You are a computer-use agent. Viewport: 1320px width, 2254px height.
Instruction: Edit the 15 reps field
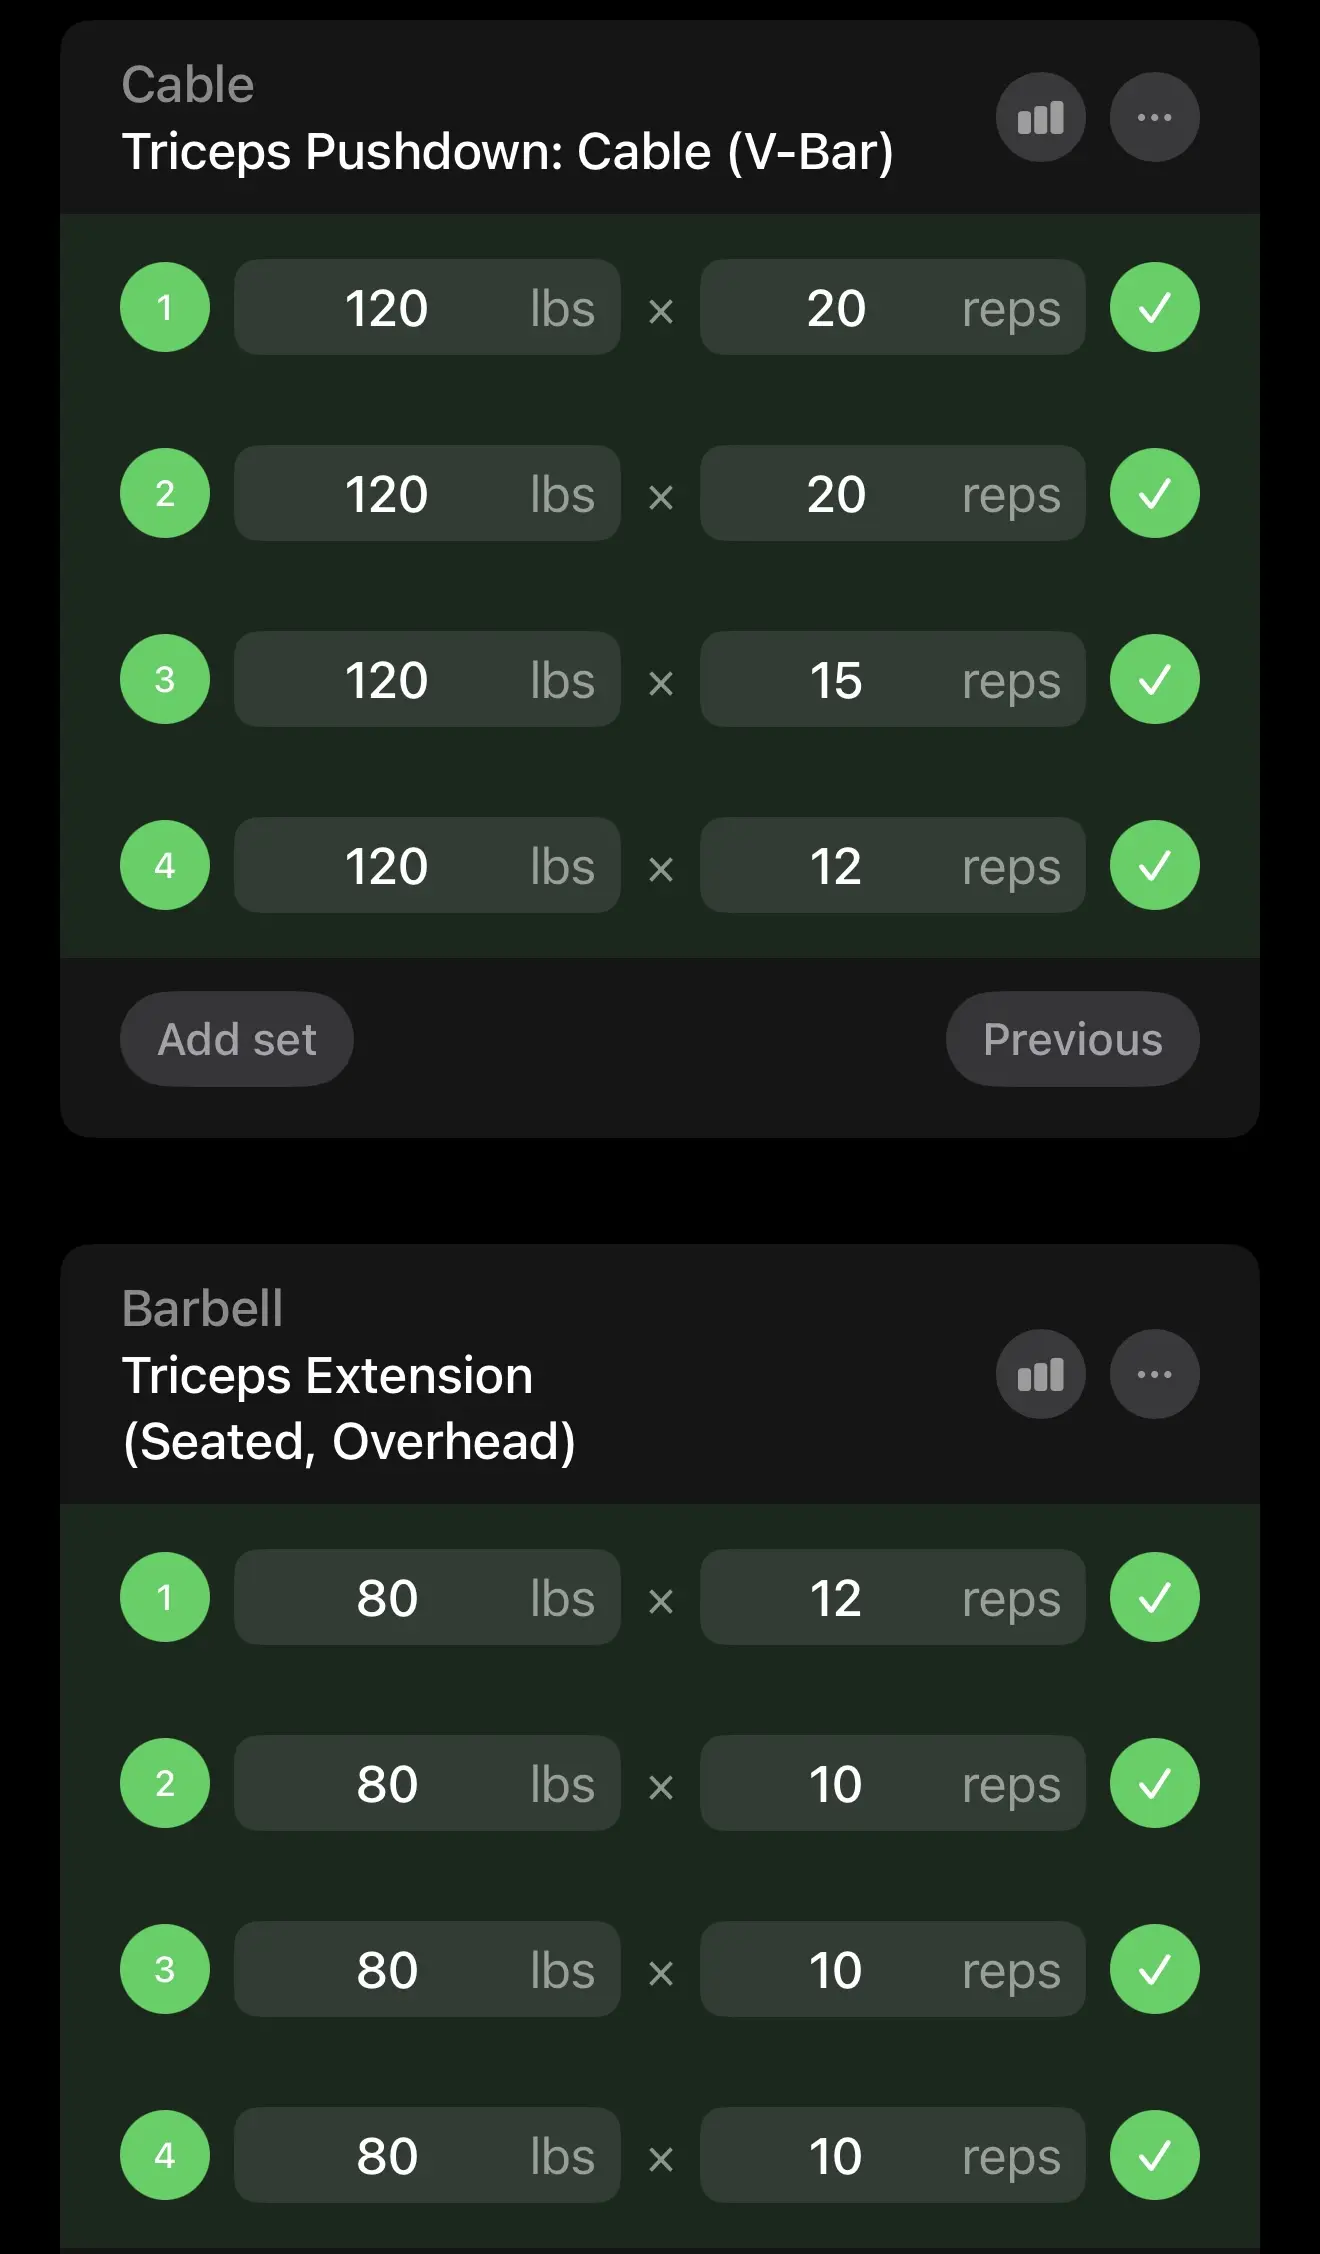coord(892,679)
